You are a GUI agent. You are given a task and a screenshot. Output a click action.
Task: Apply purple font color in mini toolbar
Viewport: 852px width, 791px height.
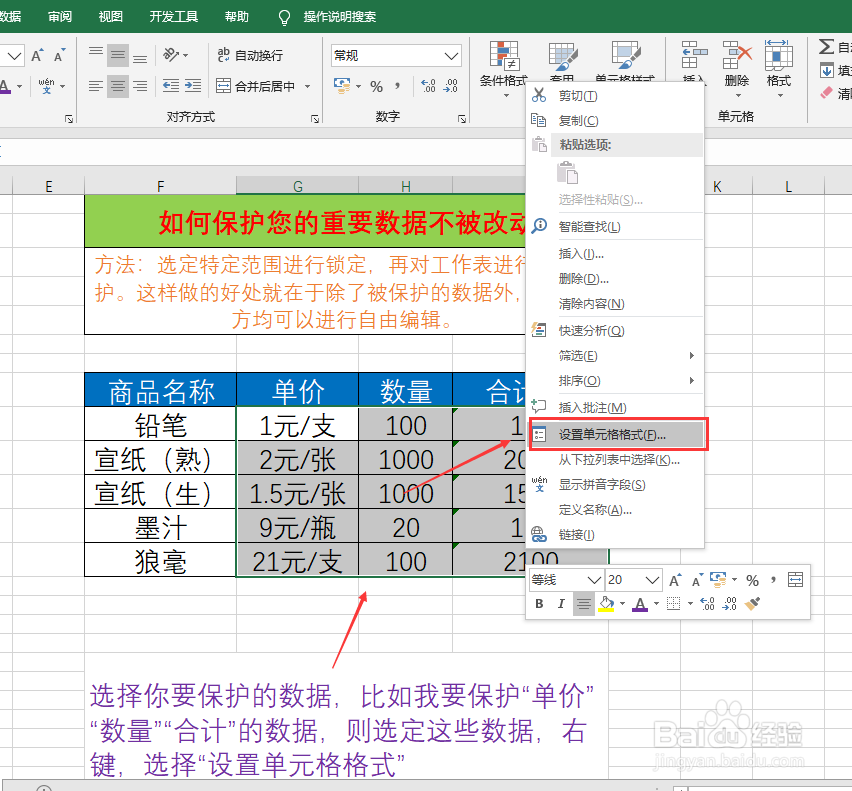point(640,604)
